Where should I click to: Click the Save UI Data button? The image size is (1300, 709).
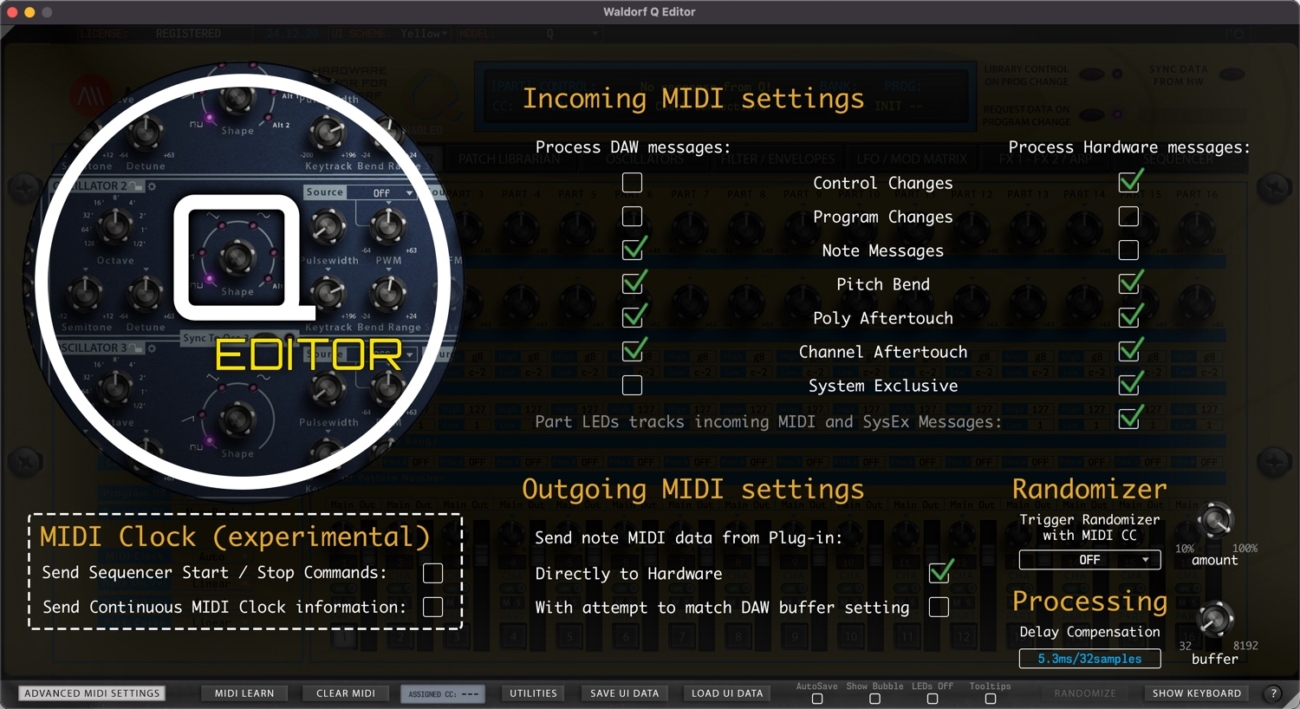point(624,693)
